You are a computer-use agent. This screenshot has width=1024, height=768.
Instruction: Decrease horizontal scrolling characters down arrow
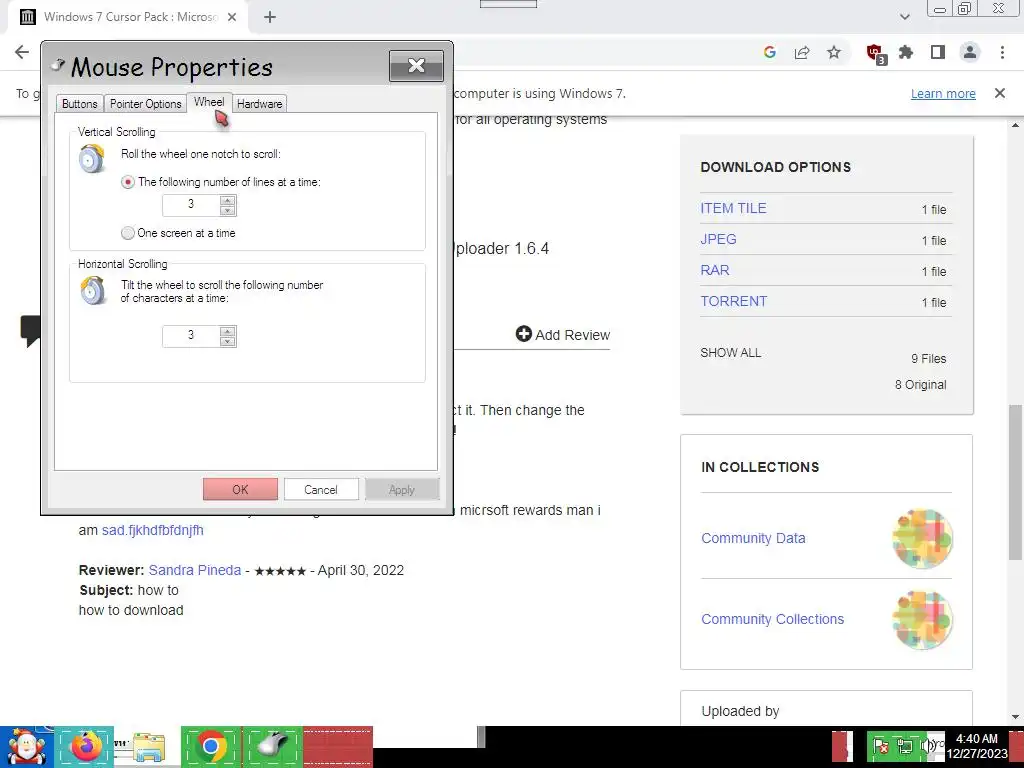(227, 341)
